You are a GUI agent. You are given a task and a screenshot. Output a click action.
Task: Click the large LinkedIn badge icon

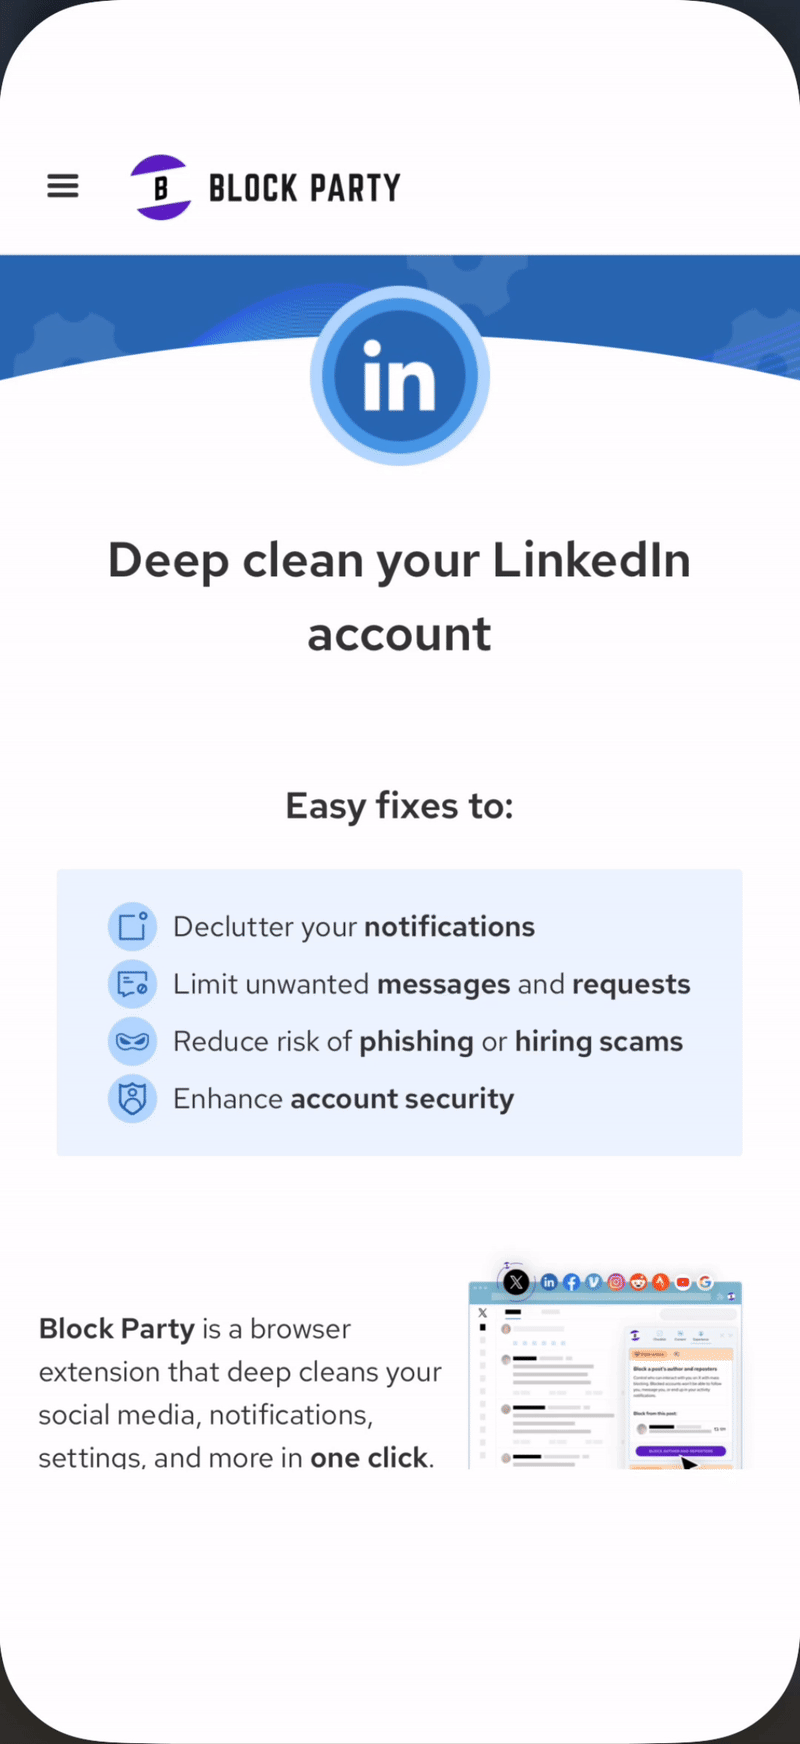click(399, 377)
